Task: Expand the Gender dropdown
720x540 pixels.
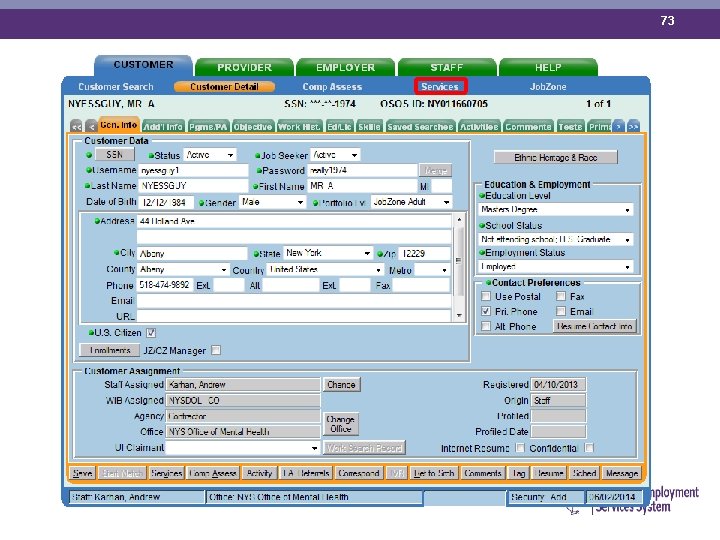Action: pos(272,202)
